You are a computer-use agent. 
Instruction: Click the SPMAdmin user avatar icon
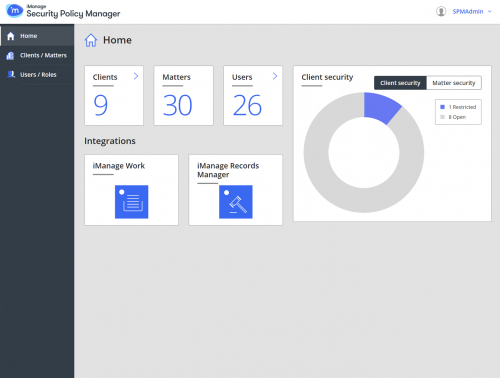point(441,12)
